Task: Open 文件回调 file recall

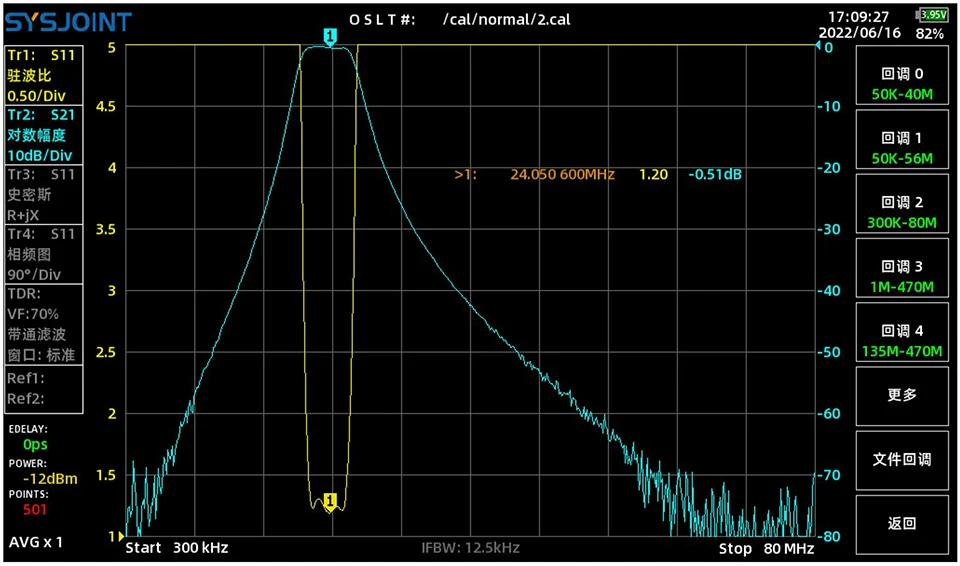Action: point(902,460)
